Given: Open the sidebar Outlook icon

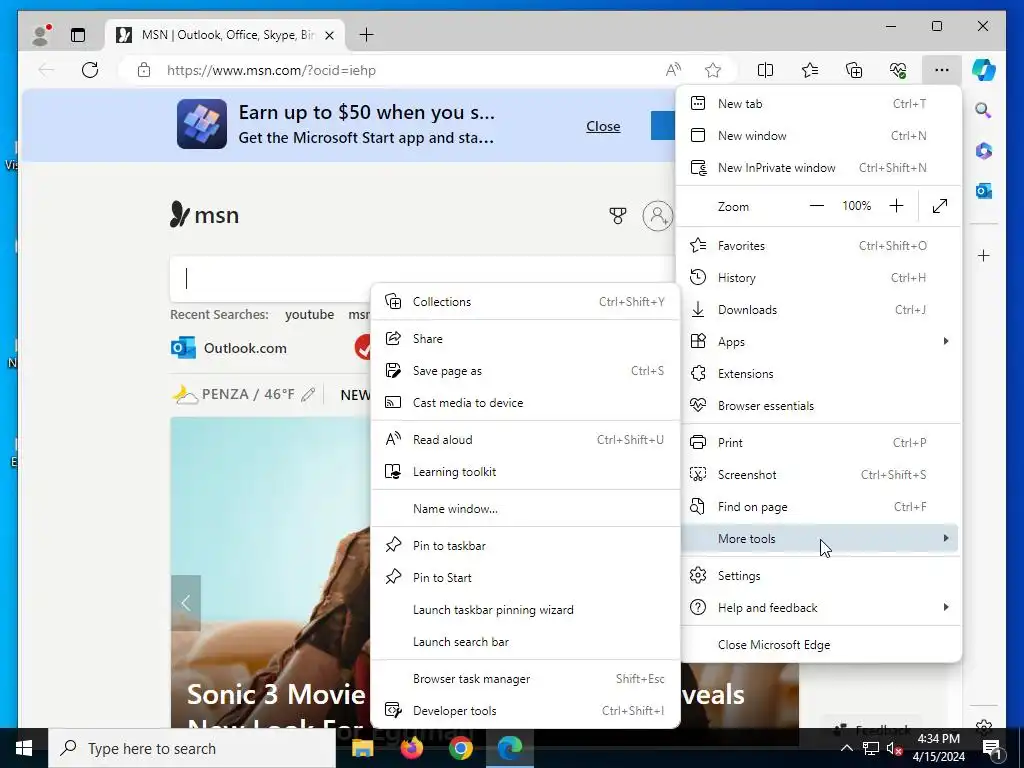Looking at the screenshot, I should point(984,191).
